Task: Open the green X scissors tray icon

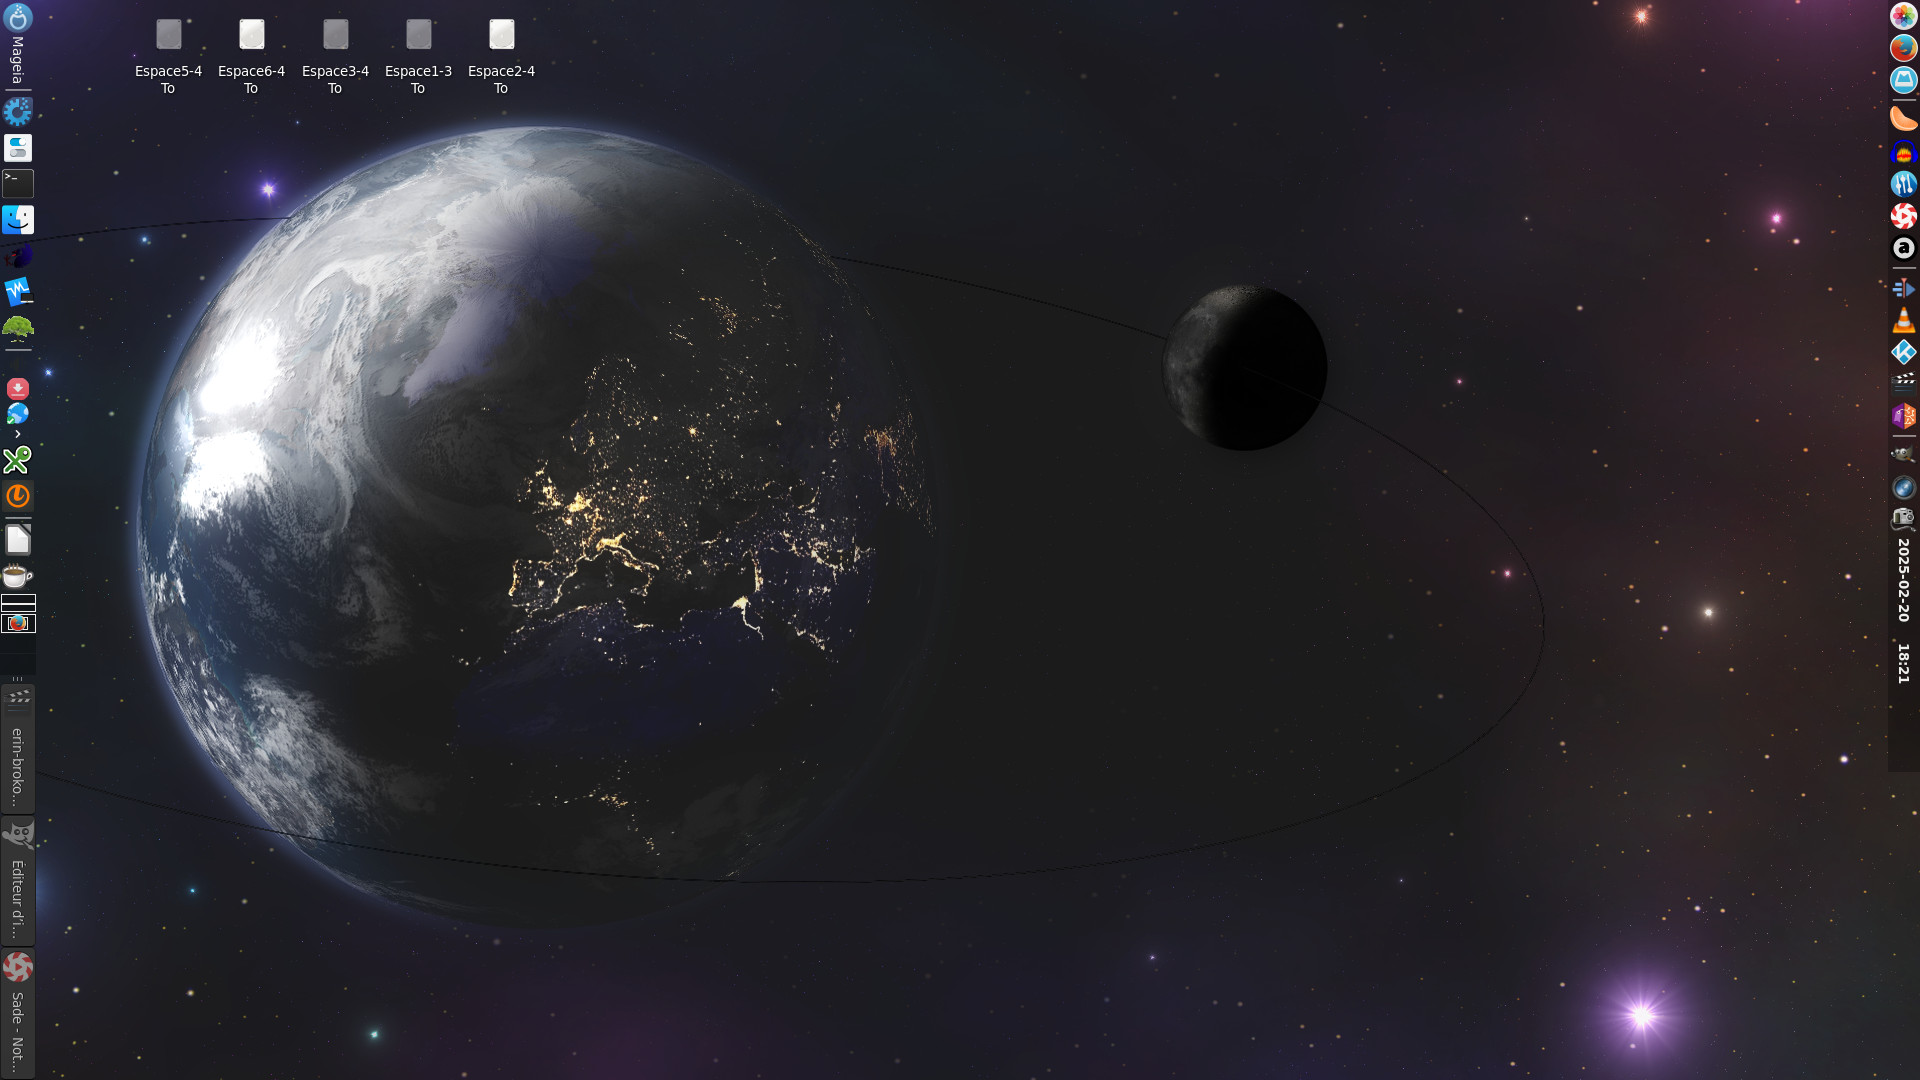Action: click(x=18, y=460)
